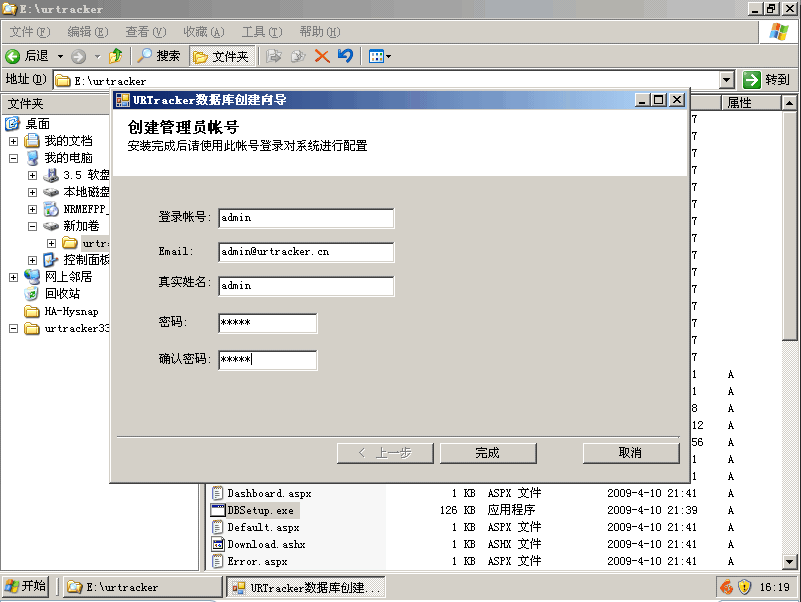Expand the Local Disk (本地磁盘) tree node
Screen dimensions: 801x602
tap(32, 192)
